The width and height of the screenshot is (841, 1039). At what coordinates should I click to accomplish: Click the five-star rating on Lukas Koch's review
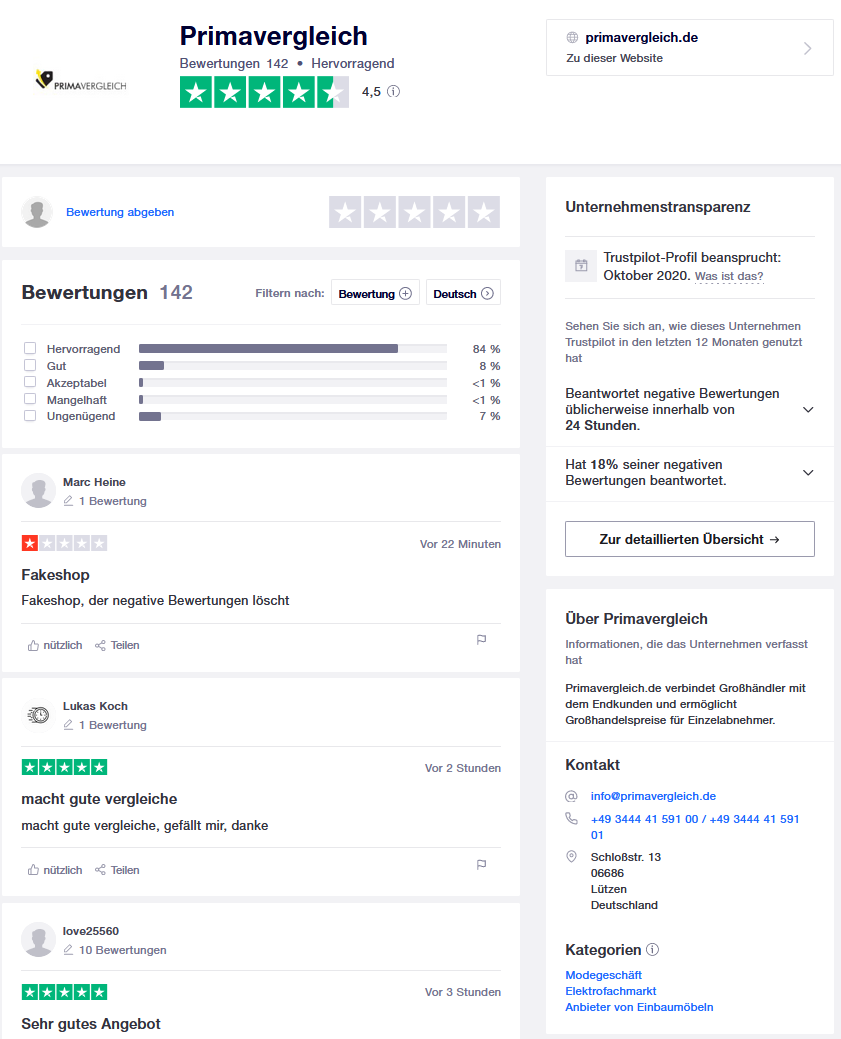click(64, 767)
